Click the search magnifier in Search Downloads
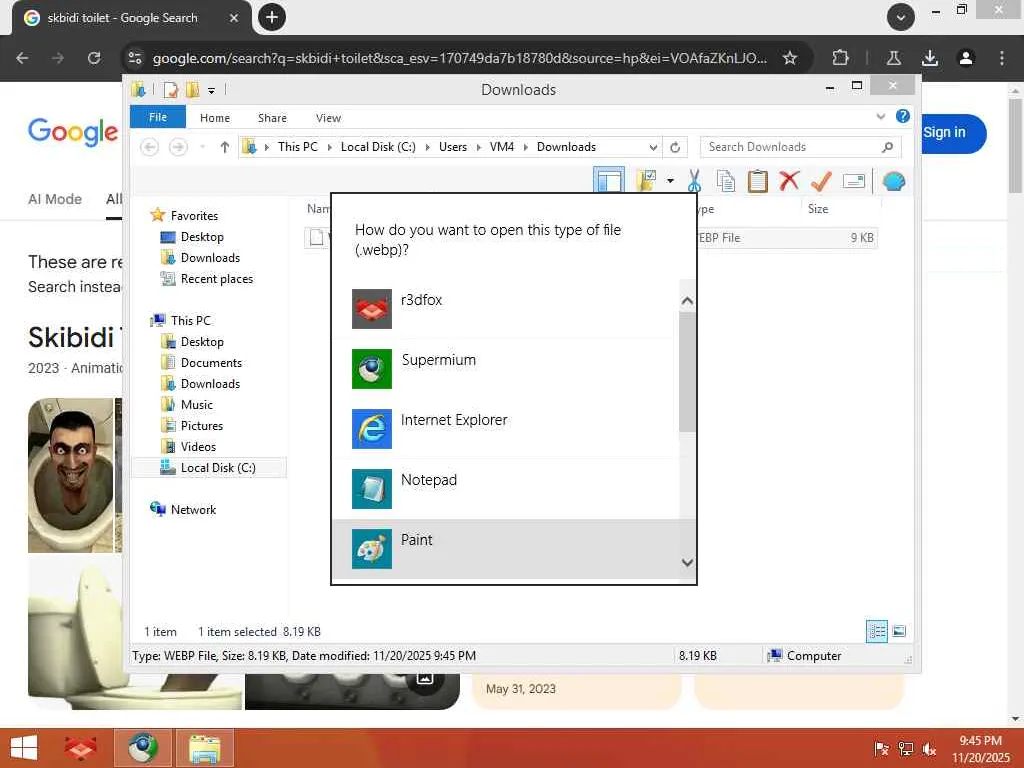This screenshot has height=768, width=1024. click(887, 147)
